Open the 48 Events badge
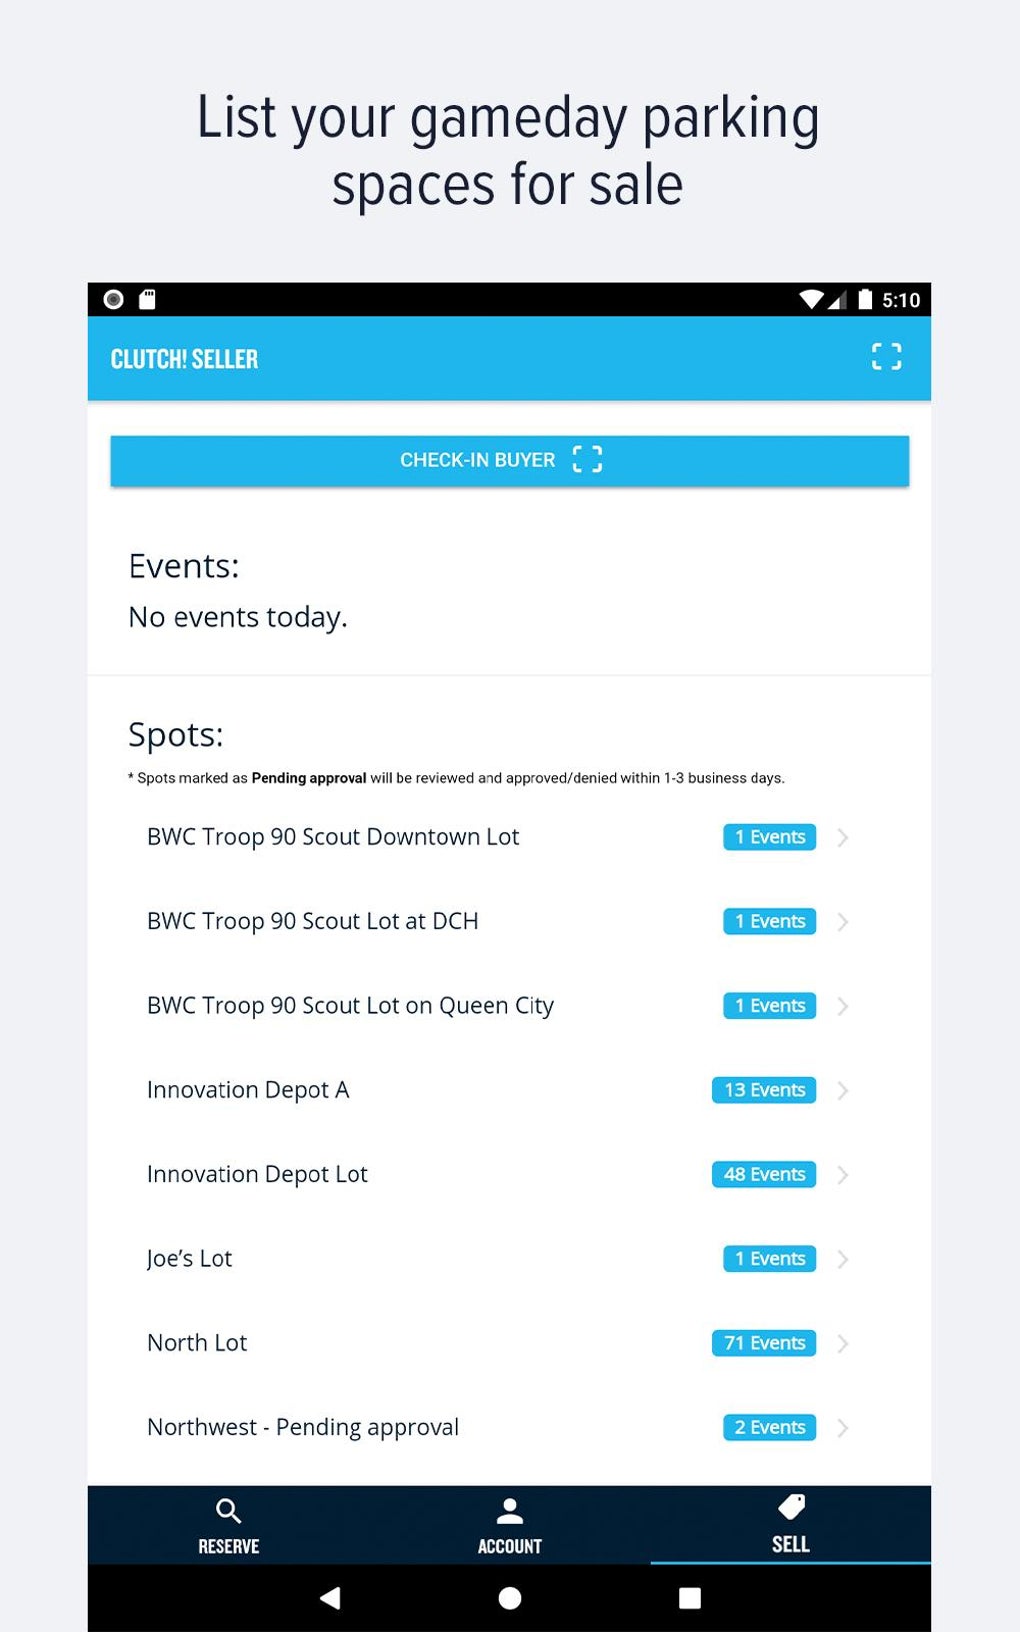 [763, 1174]
